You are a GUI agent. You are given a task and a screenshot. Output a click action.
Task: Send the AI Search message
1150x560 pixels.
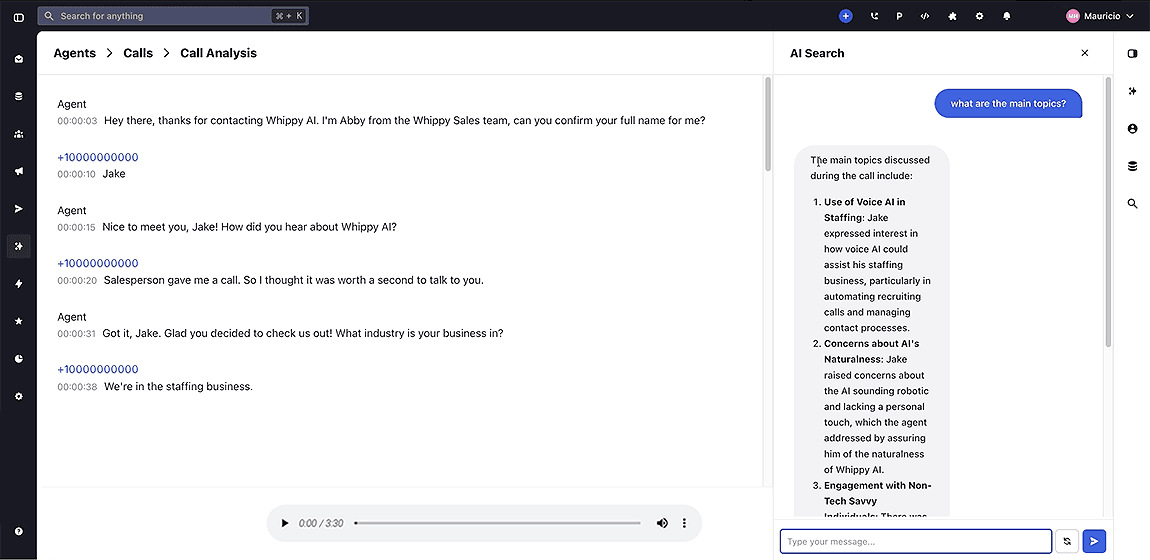1094,542
